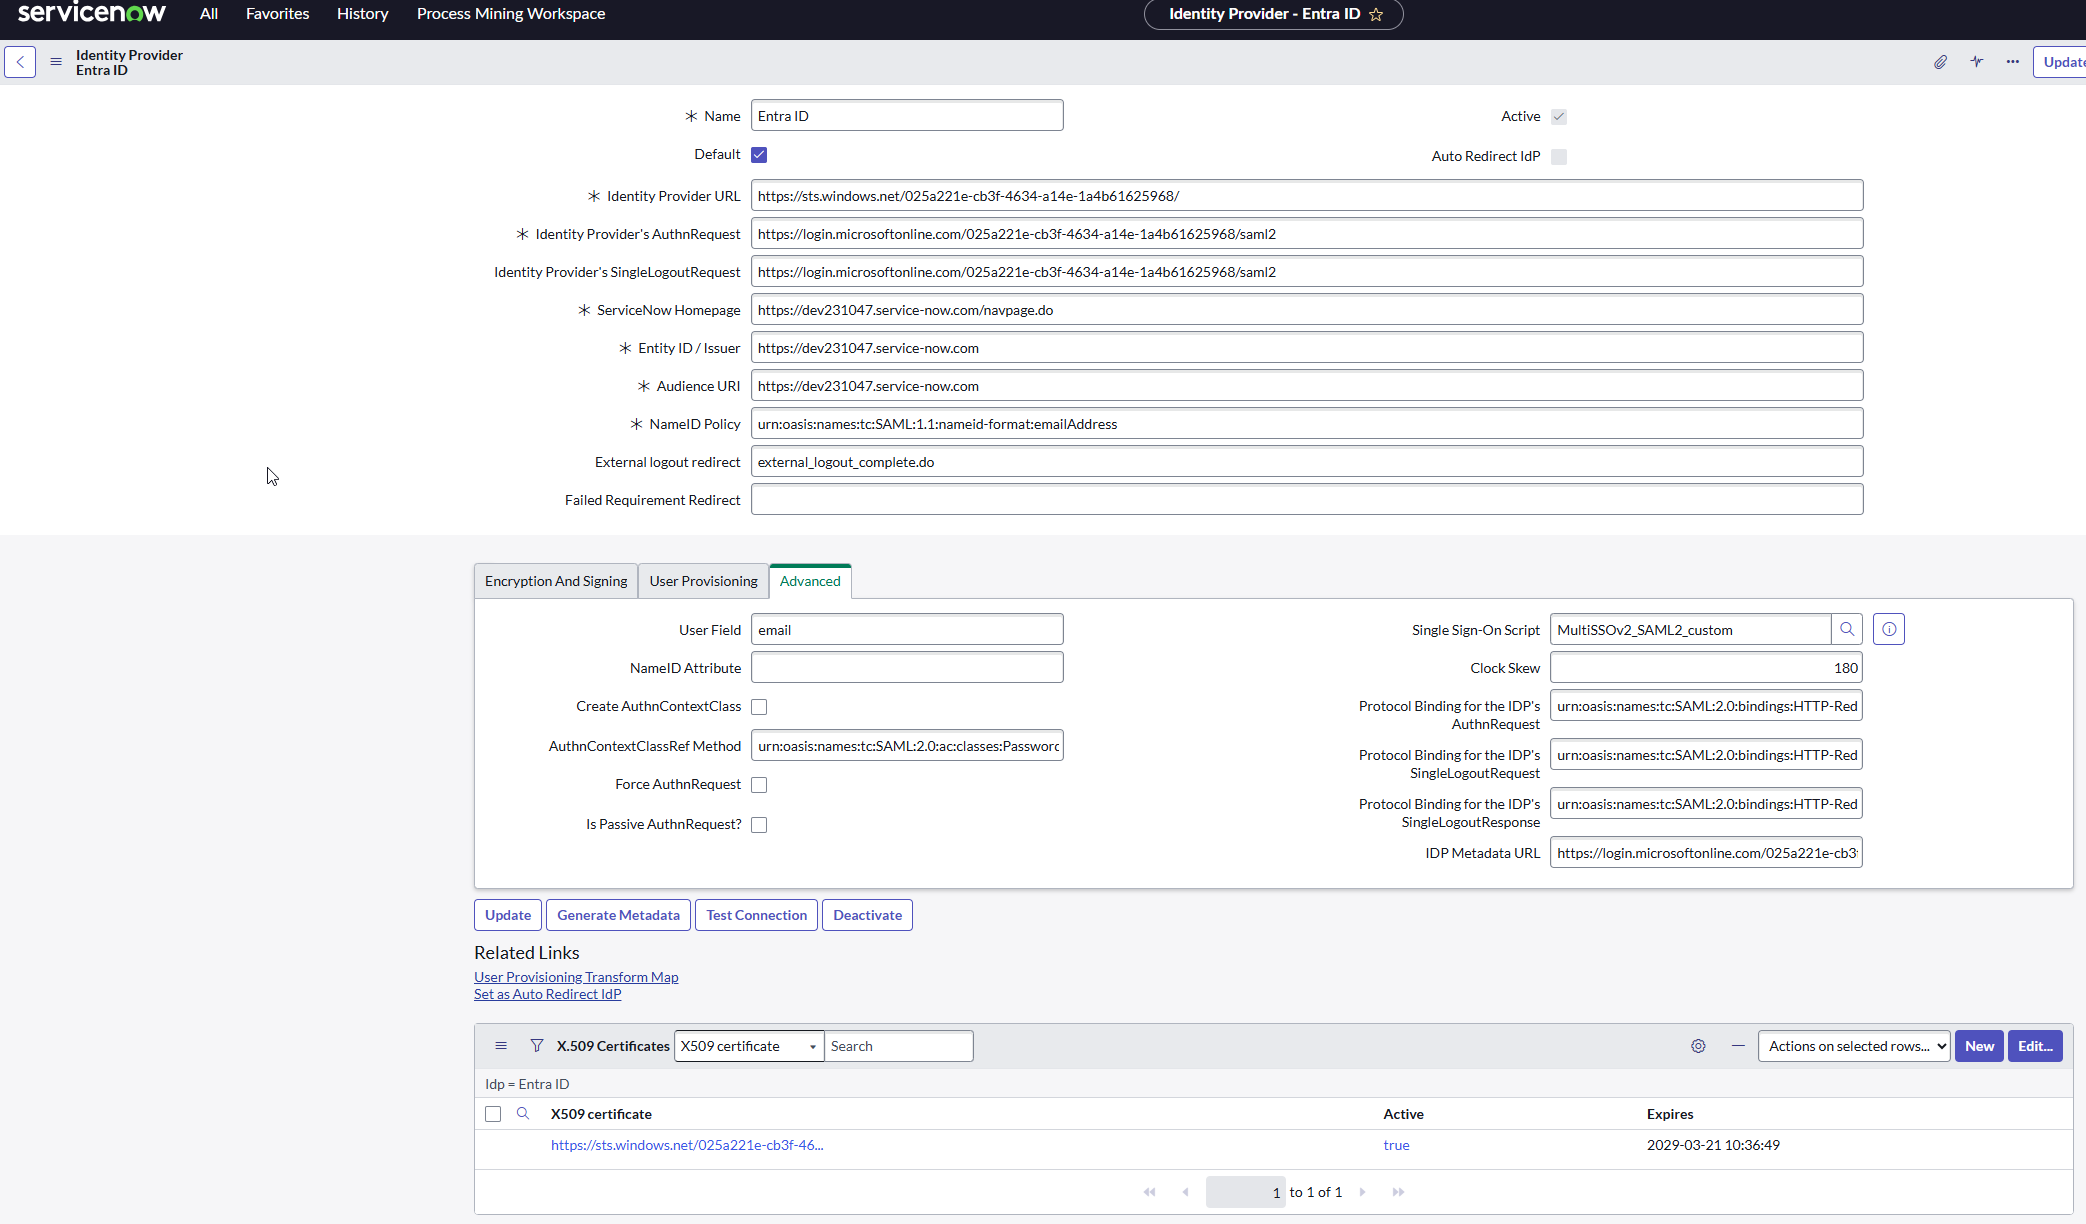This screenshot has height=1224, width=2086.
Task: Enable the Force AuthnRequest checkbox
Action: [759, 784]
